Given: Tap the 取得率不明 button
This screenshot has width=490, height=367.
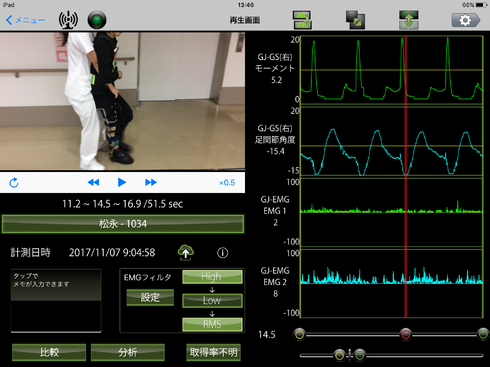Looking at the screenshot, I should tap(213, 352).
